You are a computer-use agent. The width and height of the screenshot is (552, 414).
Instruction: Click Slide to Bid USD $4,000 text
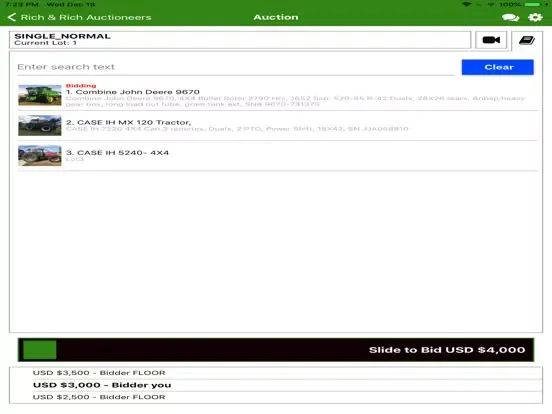[x=447, y=350]
